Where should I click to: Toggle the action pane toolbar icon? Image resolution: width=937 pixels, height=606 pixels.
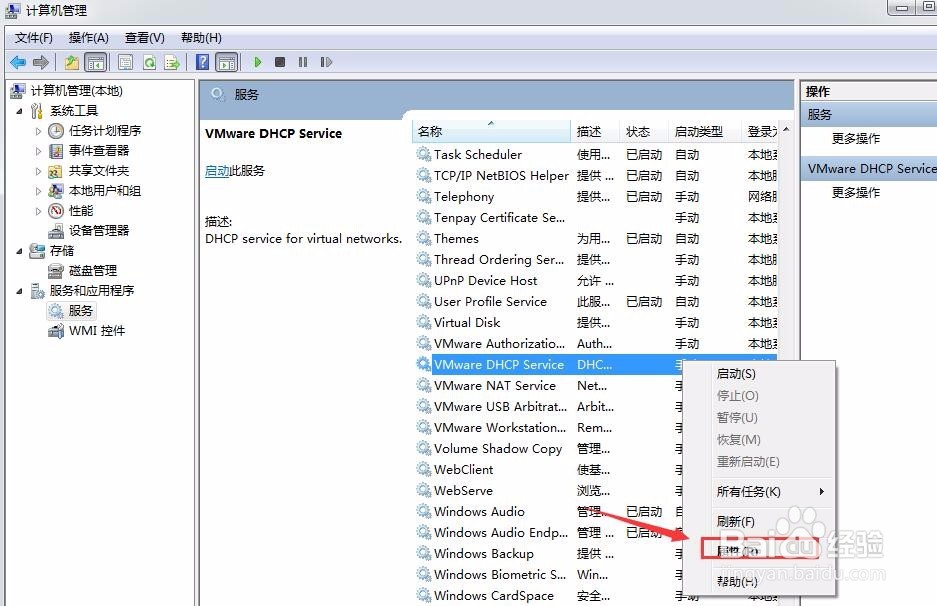226,62
